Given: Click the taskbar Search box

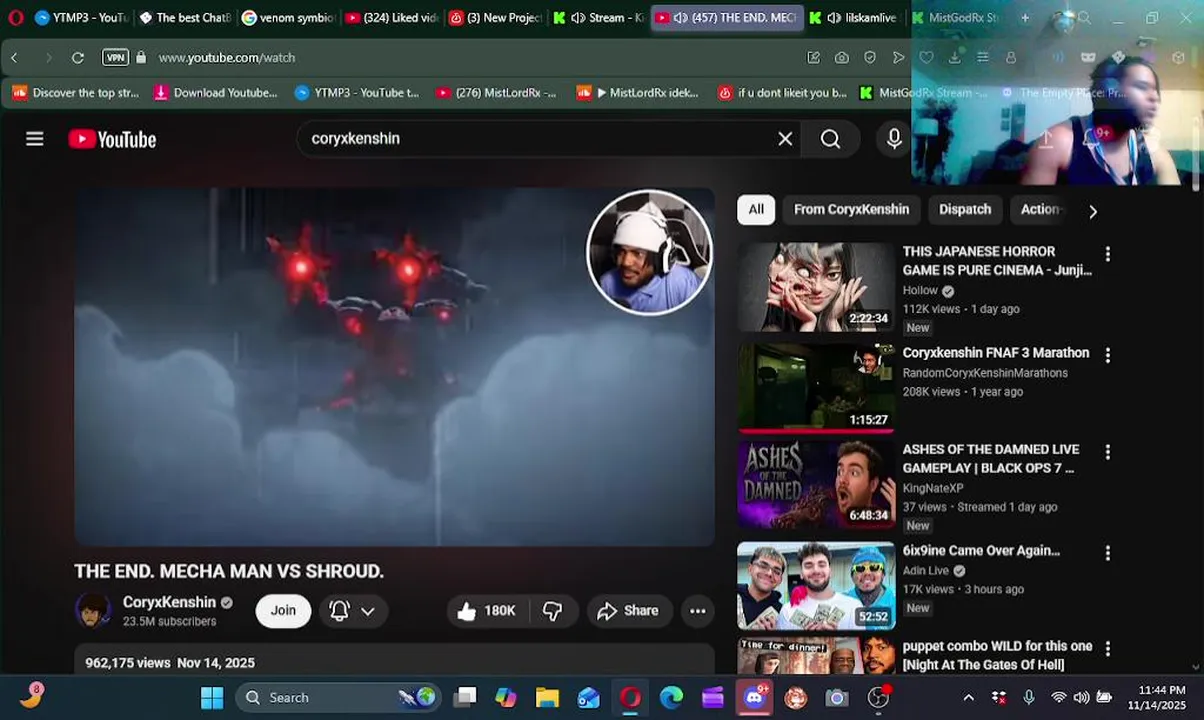Looking at the screenshot, I should tap(339, 698).
